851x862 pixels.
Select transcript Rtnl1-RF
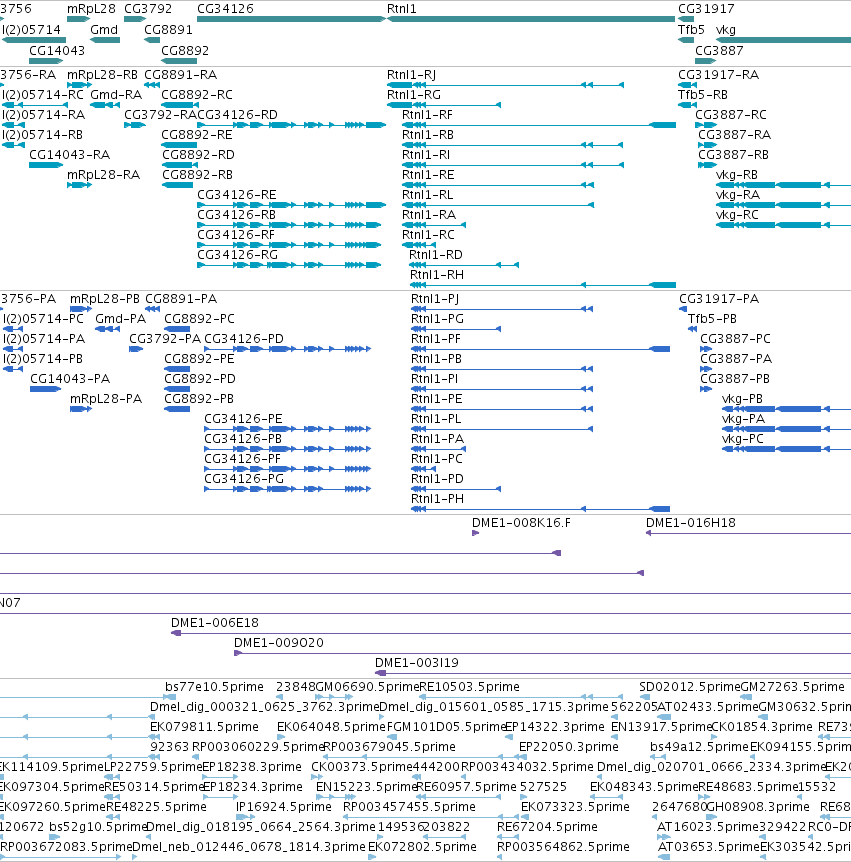[x=427, y=115]
